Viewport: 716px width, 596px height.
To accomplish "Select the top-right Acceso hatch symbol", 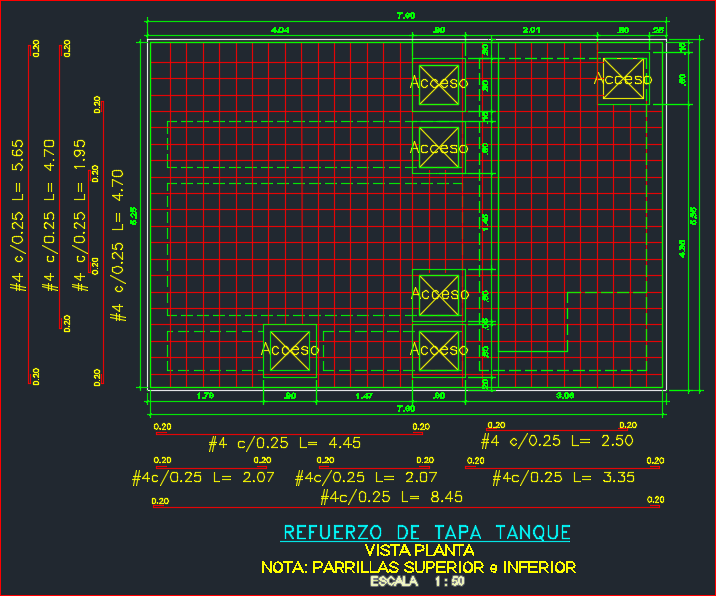I will point(623,79).
